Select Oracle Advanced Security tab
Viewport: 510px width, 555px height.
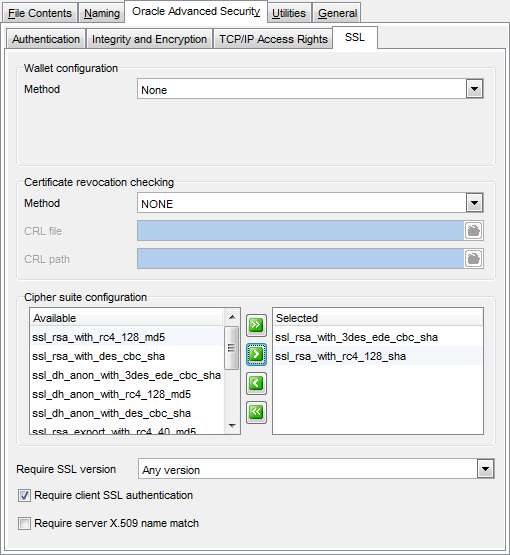click(196, 12)
